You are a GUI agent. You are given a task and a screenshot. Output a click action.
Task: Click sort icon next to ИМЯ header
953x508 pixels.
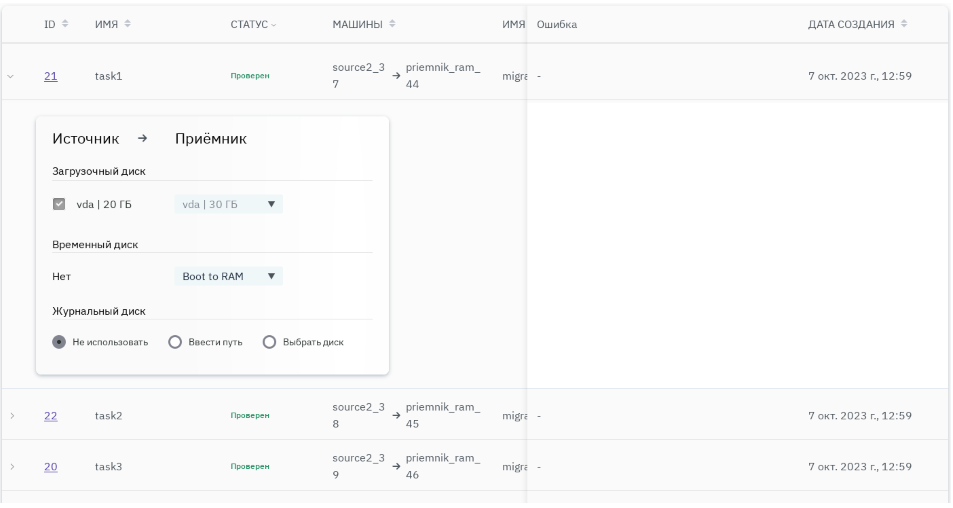pyautogui.click(x=127, y=24)
